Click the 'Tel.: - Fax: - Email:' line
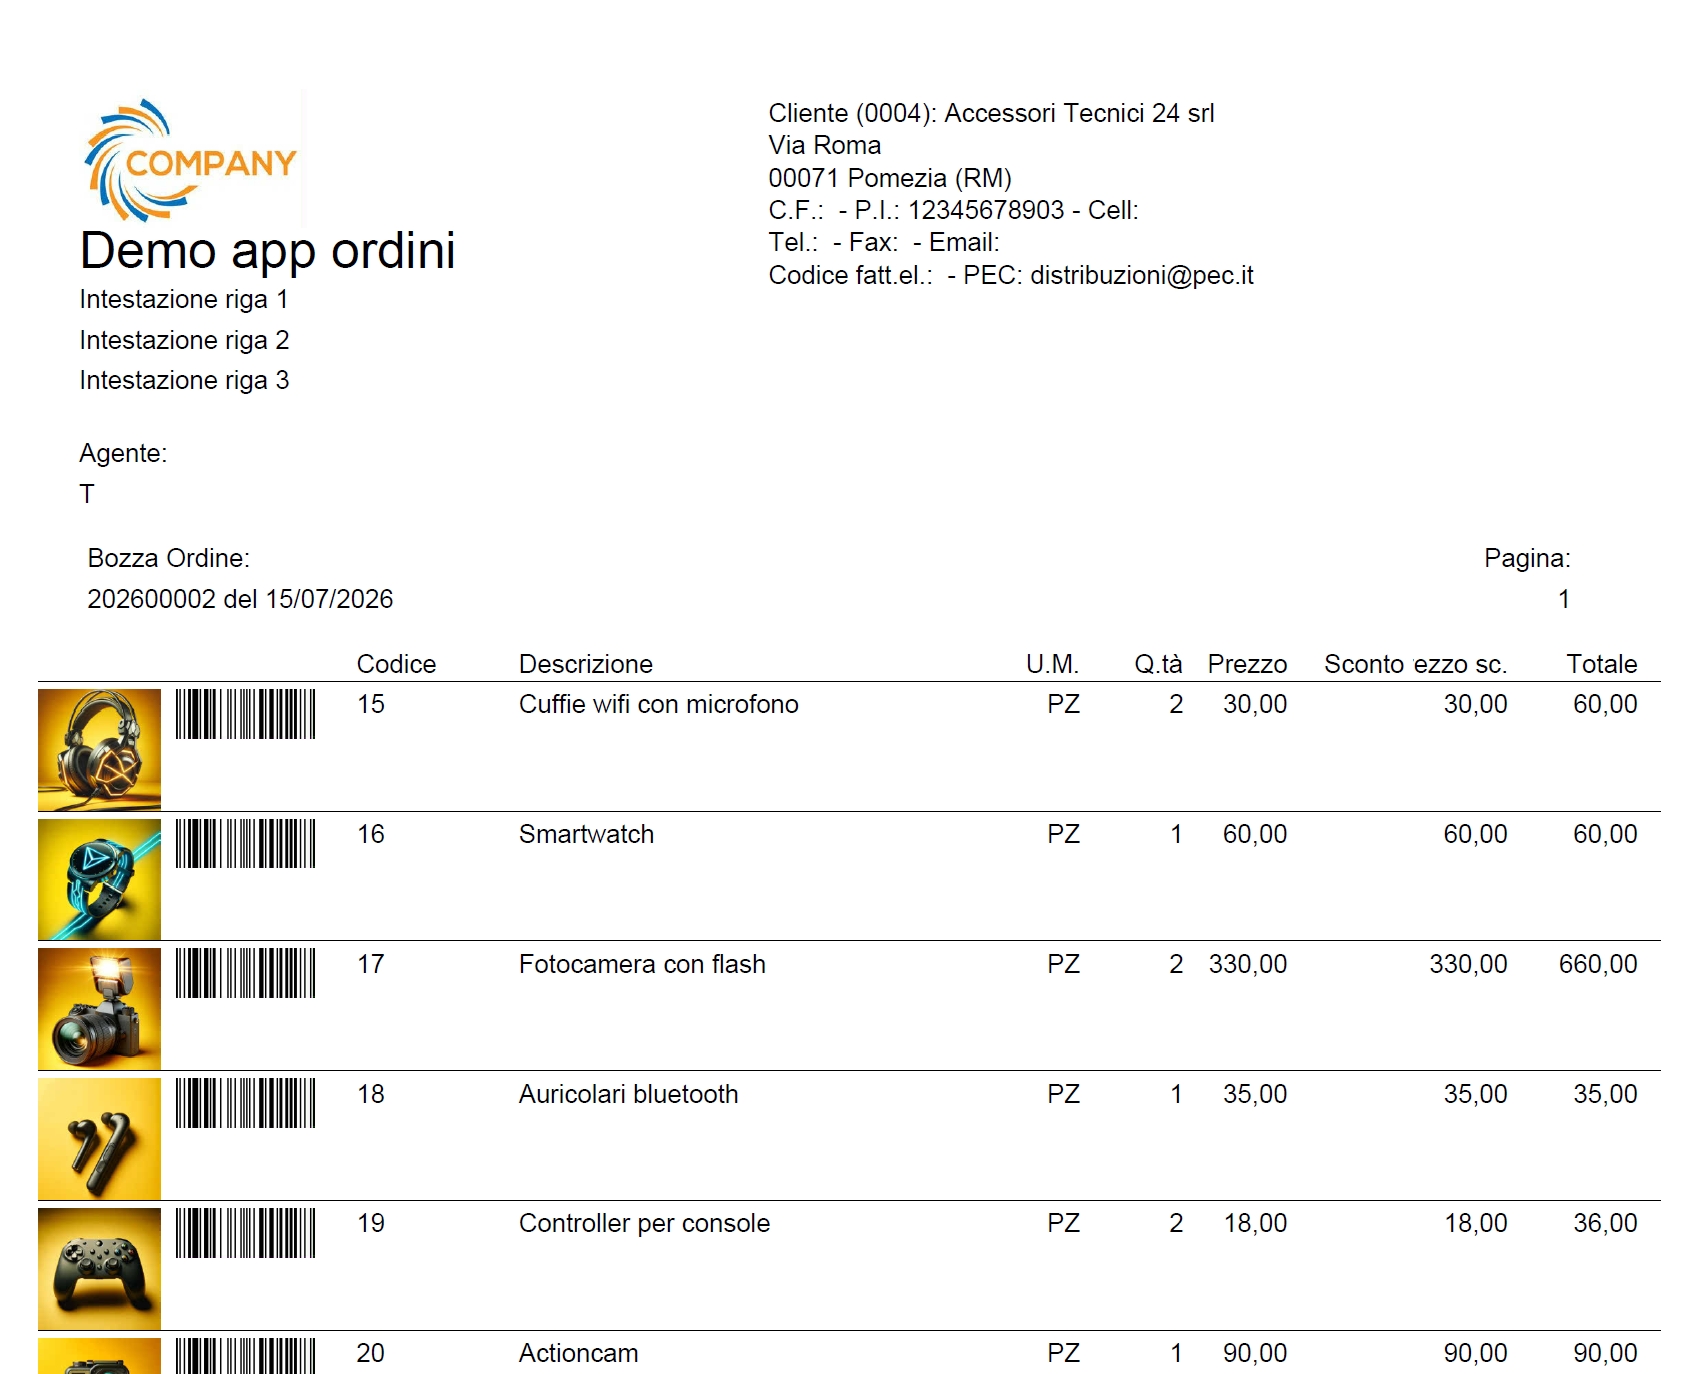 (884, 242)
